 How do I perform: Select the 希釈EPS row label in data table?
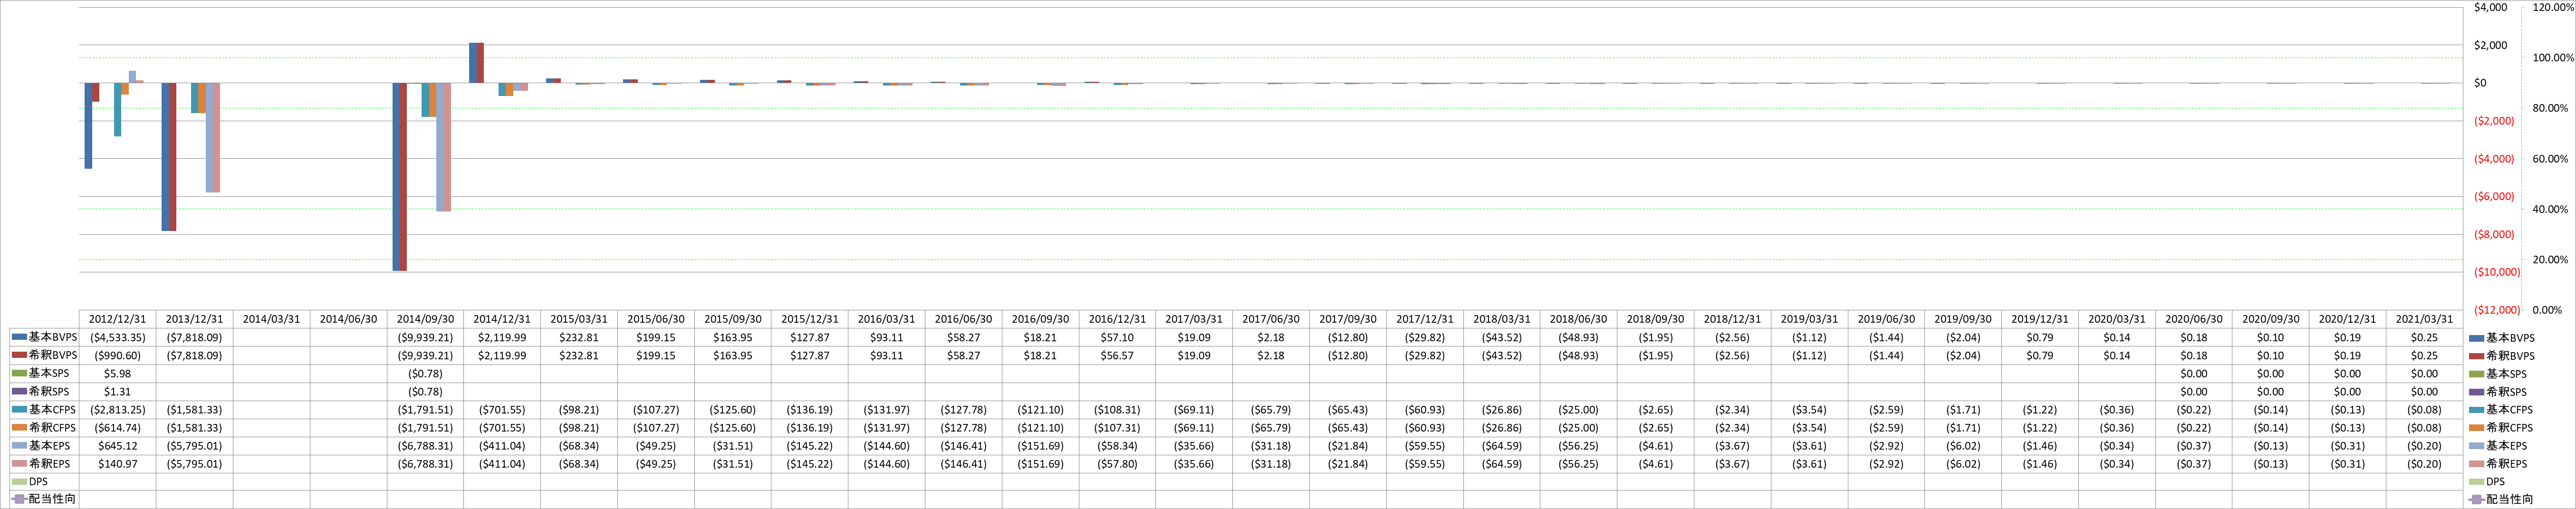point(49,464)
